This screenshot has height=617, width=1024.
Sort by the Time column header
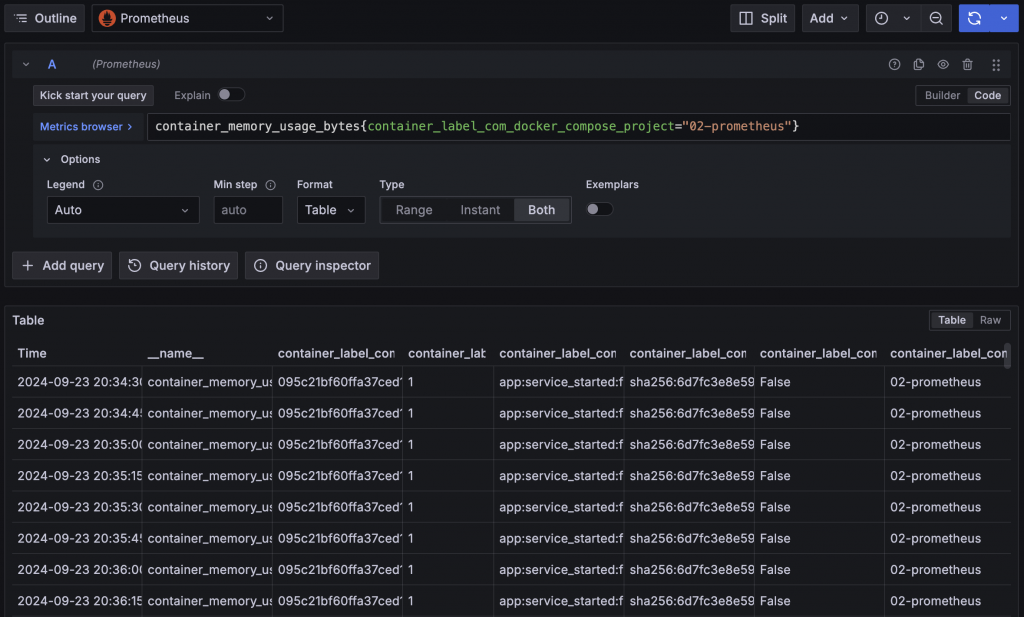[x=32, y=353]
